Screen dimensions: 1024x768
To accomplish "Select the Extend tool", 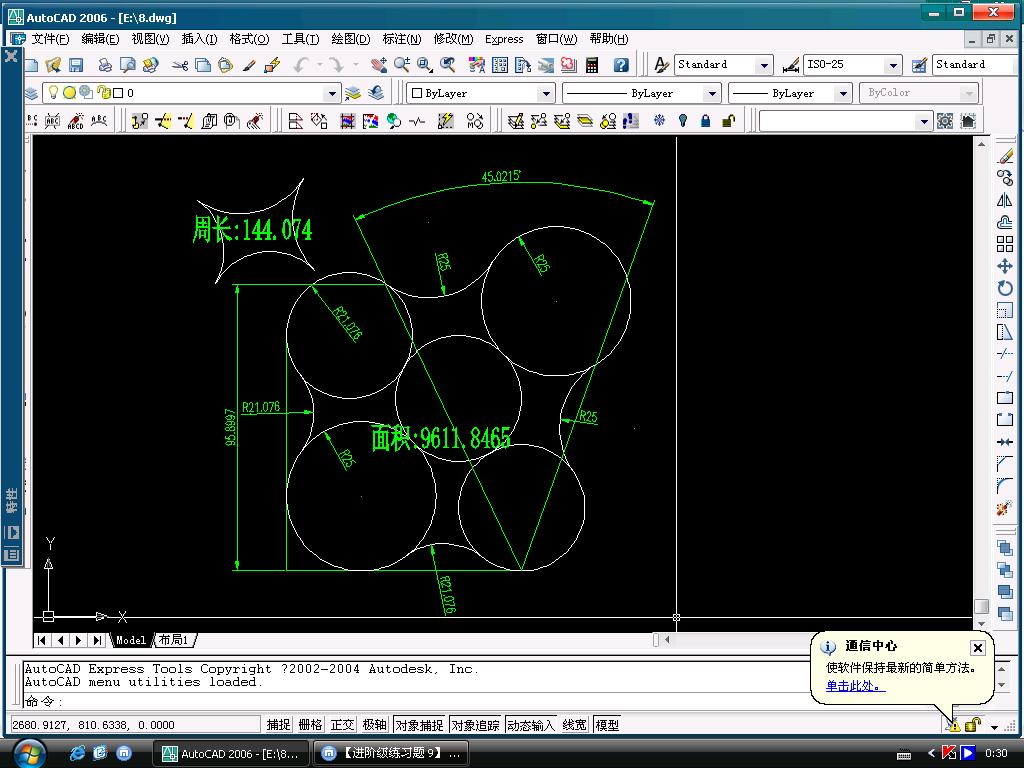I will (x=1005, y=376).
